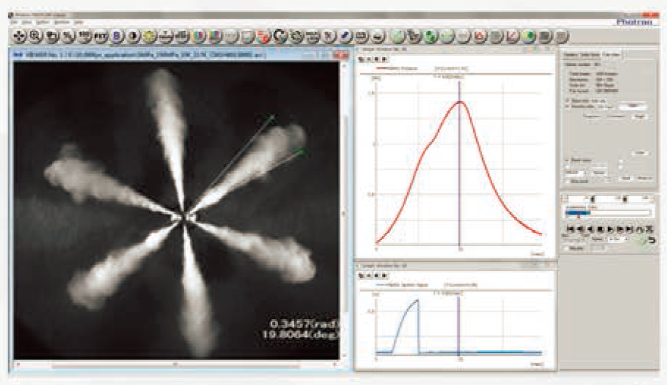Toggle the second checkbox in the right panel

tap(567, 106)
